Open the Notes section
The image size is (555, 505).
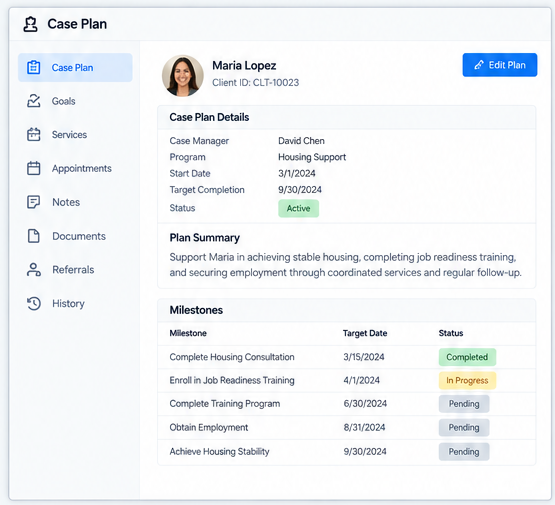click(x=75, y=202)
